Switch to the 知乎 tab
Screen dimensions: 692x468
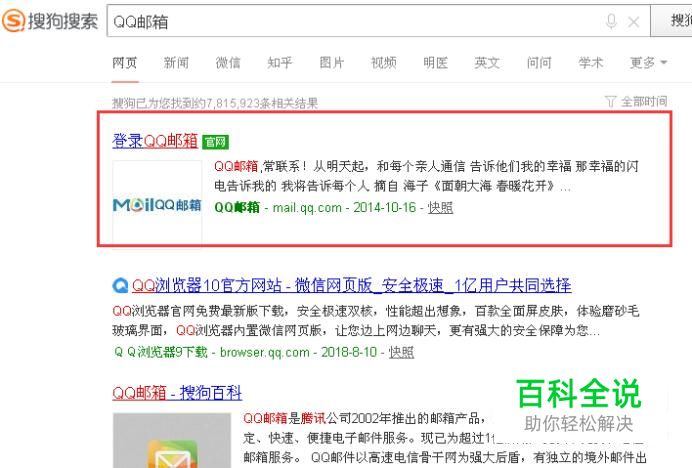coord(280,63)
